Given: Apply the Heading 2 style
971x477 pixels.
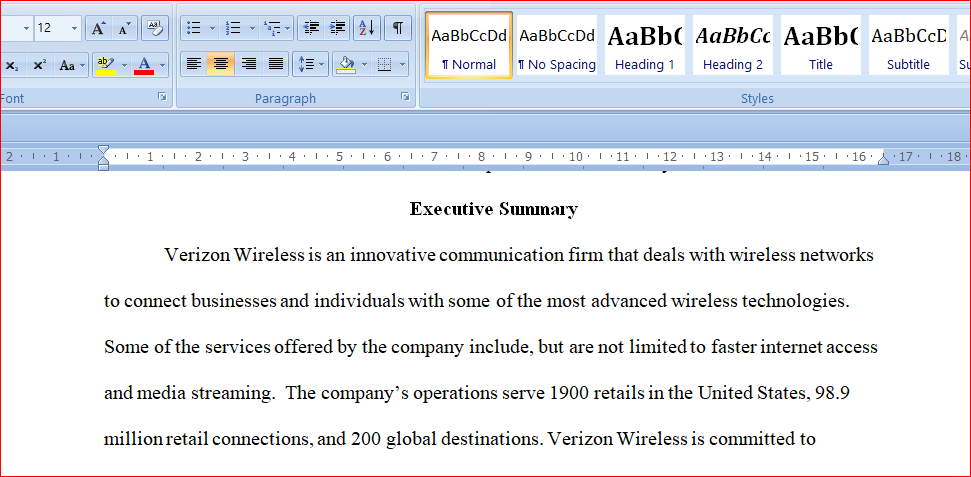Looking at the screenshot, I should point(733,45).
